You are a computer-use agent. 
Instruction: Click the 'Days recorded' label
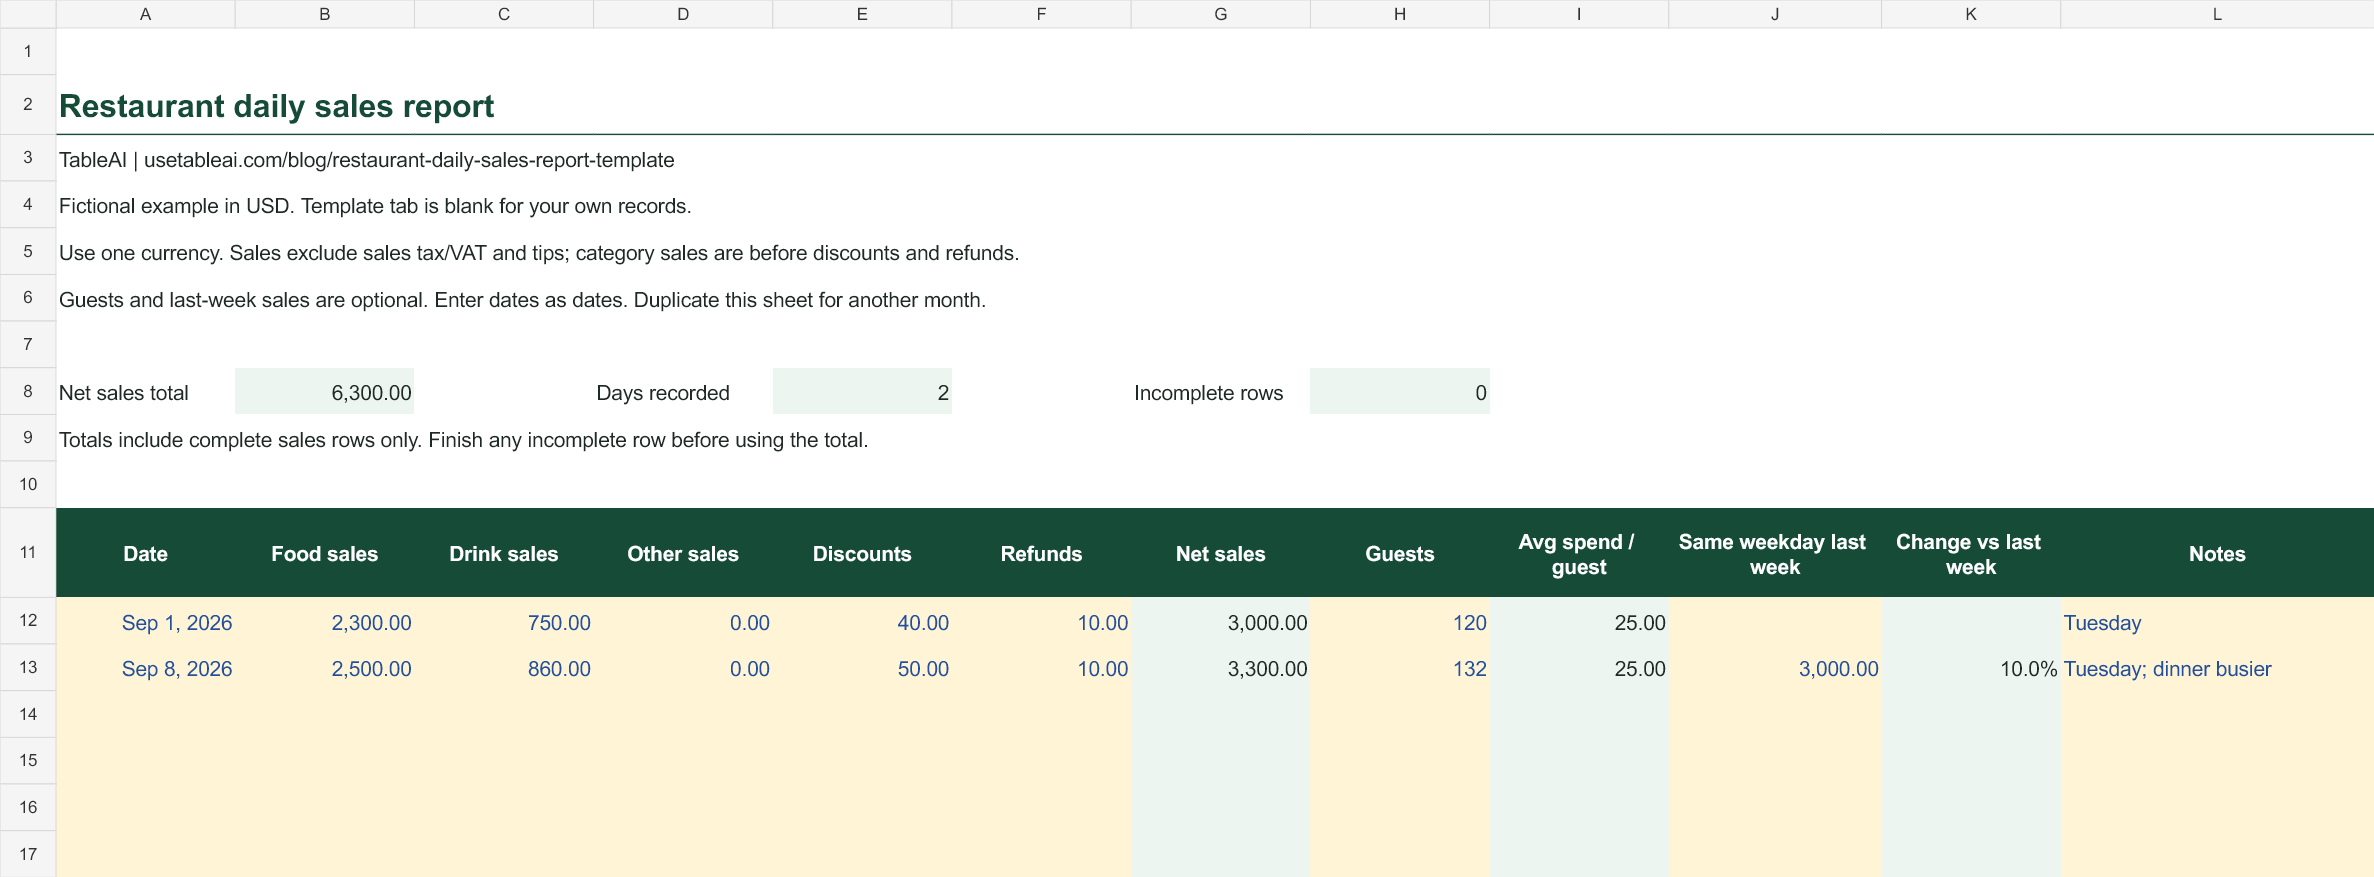point(663,393)
